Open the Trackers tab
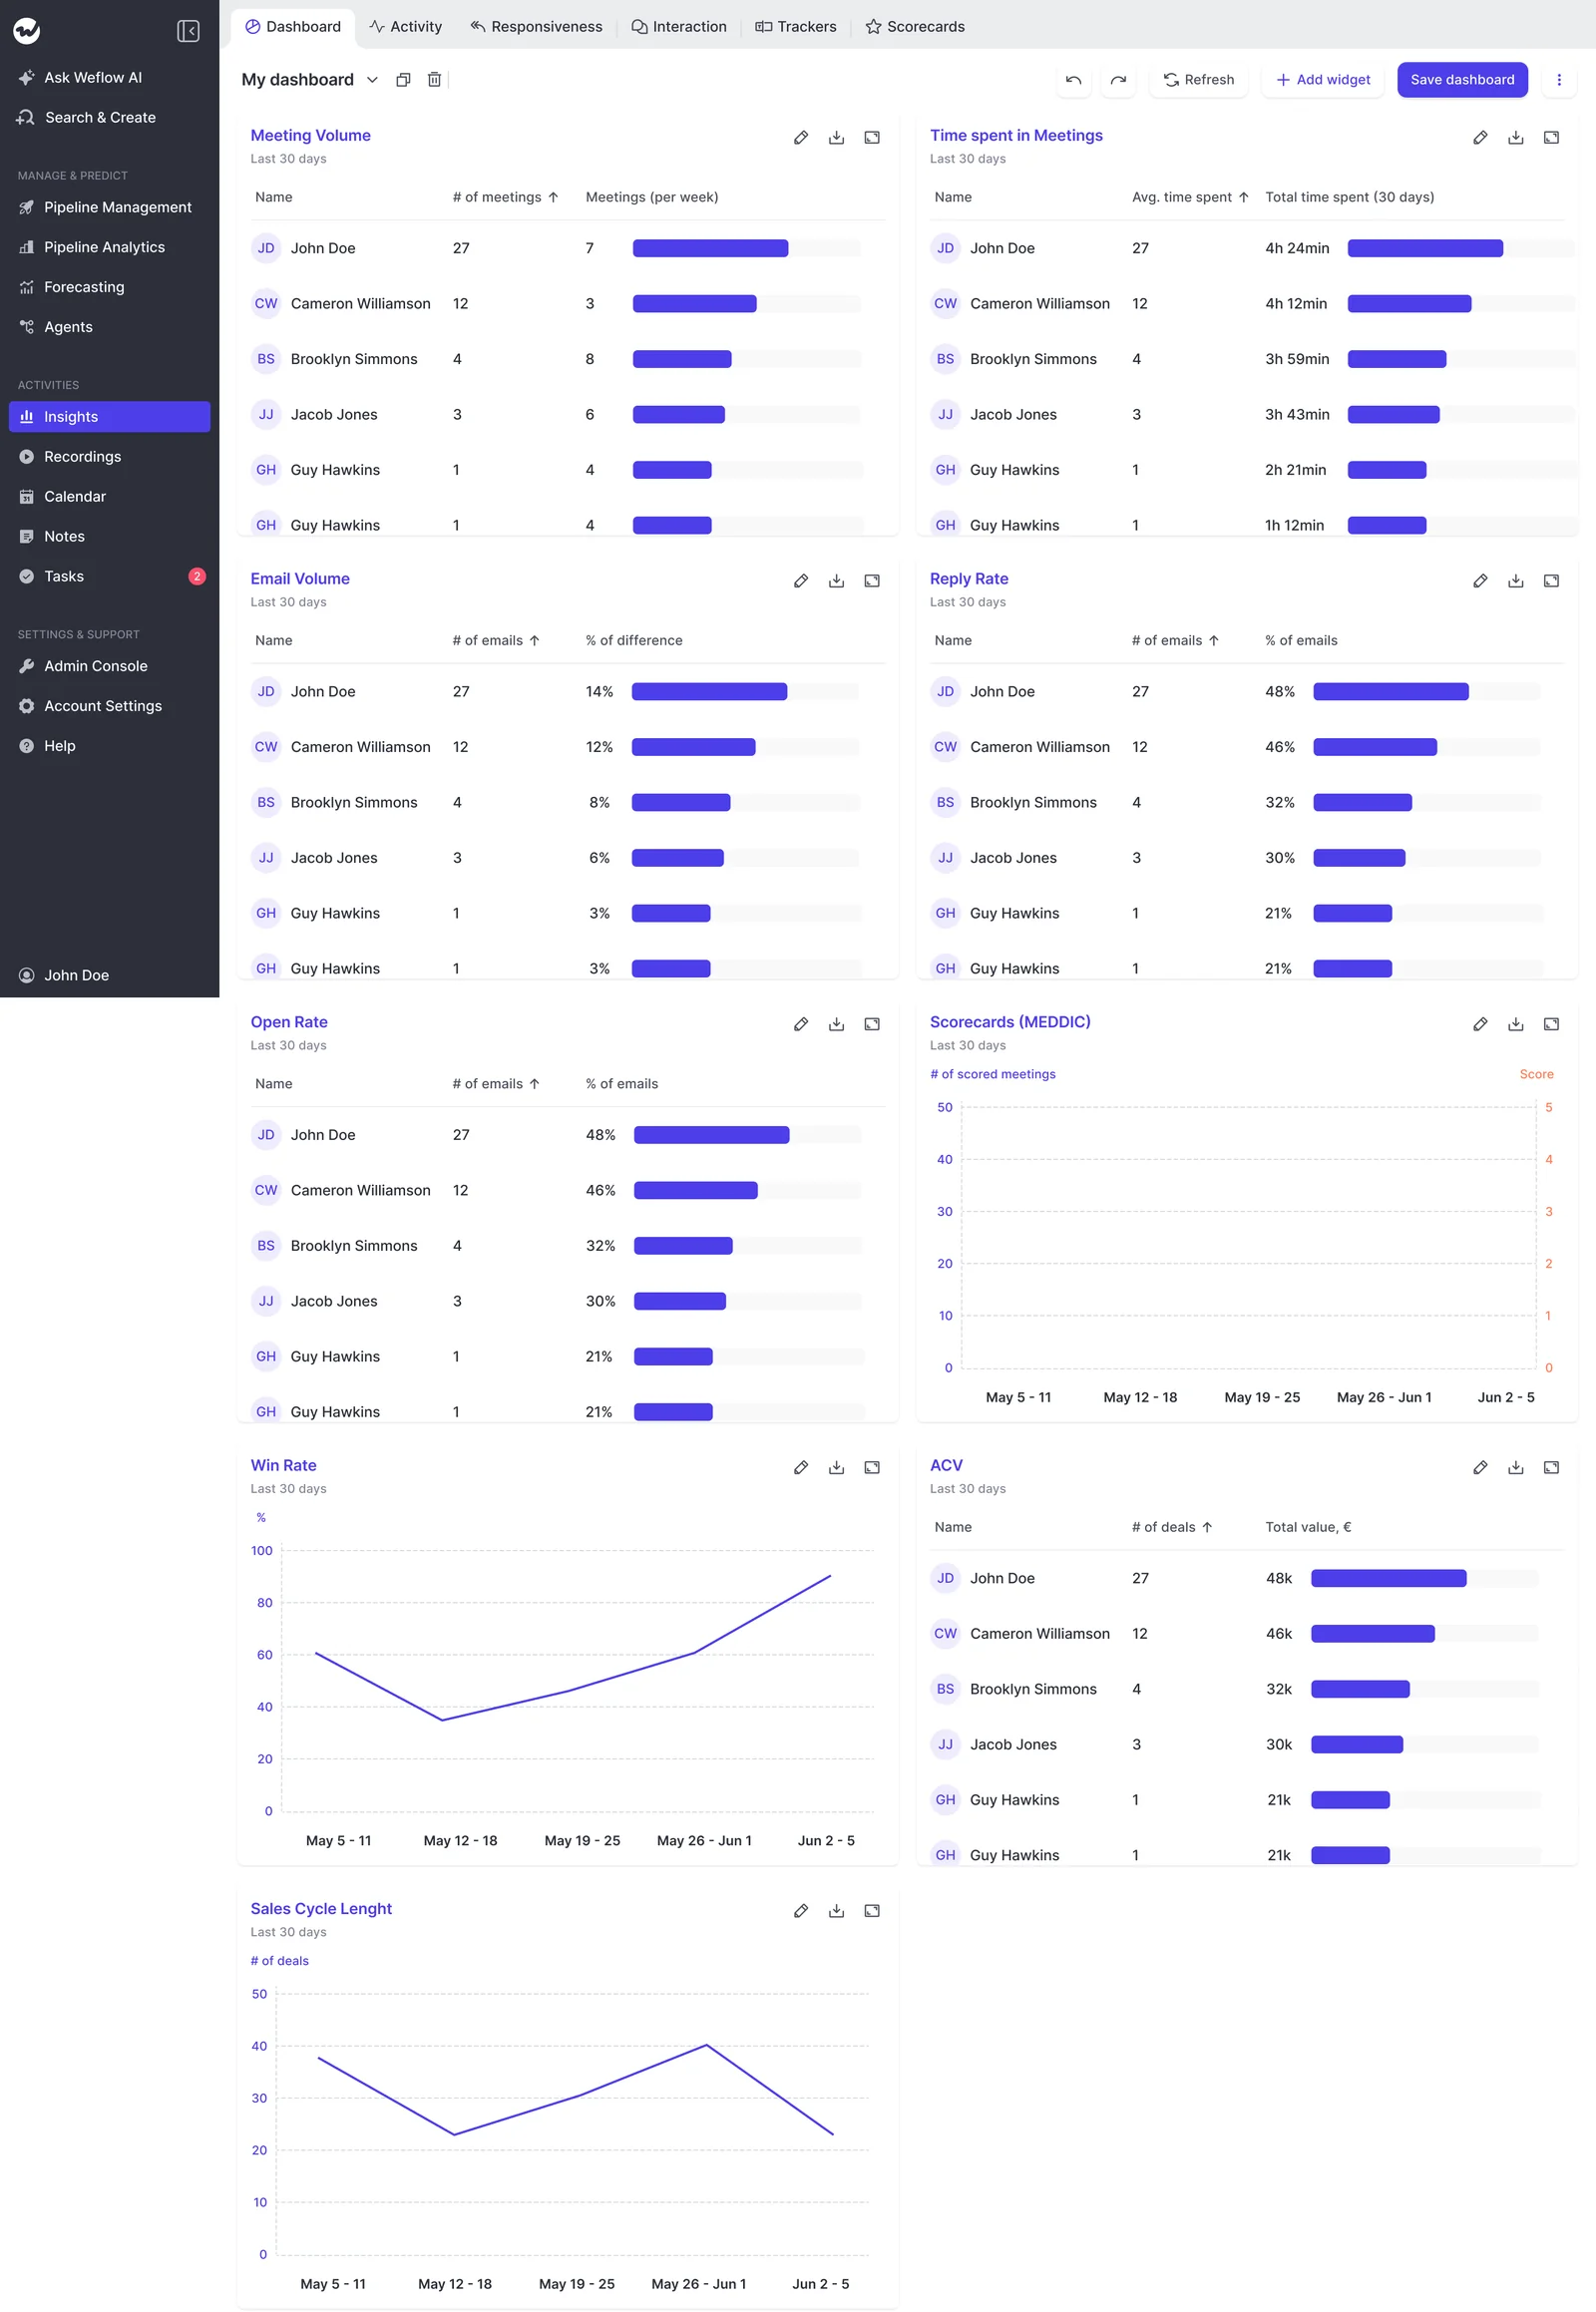 (x=796, y=27)
